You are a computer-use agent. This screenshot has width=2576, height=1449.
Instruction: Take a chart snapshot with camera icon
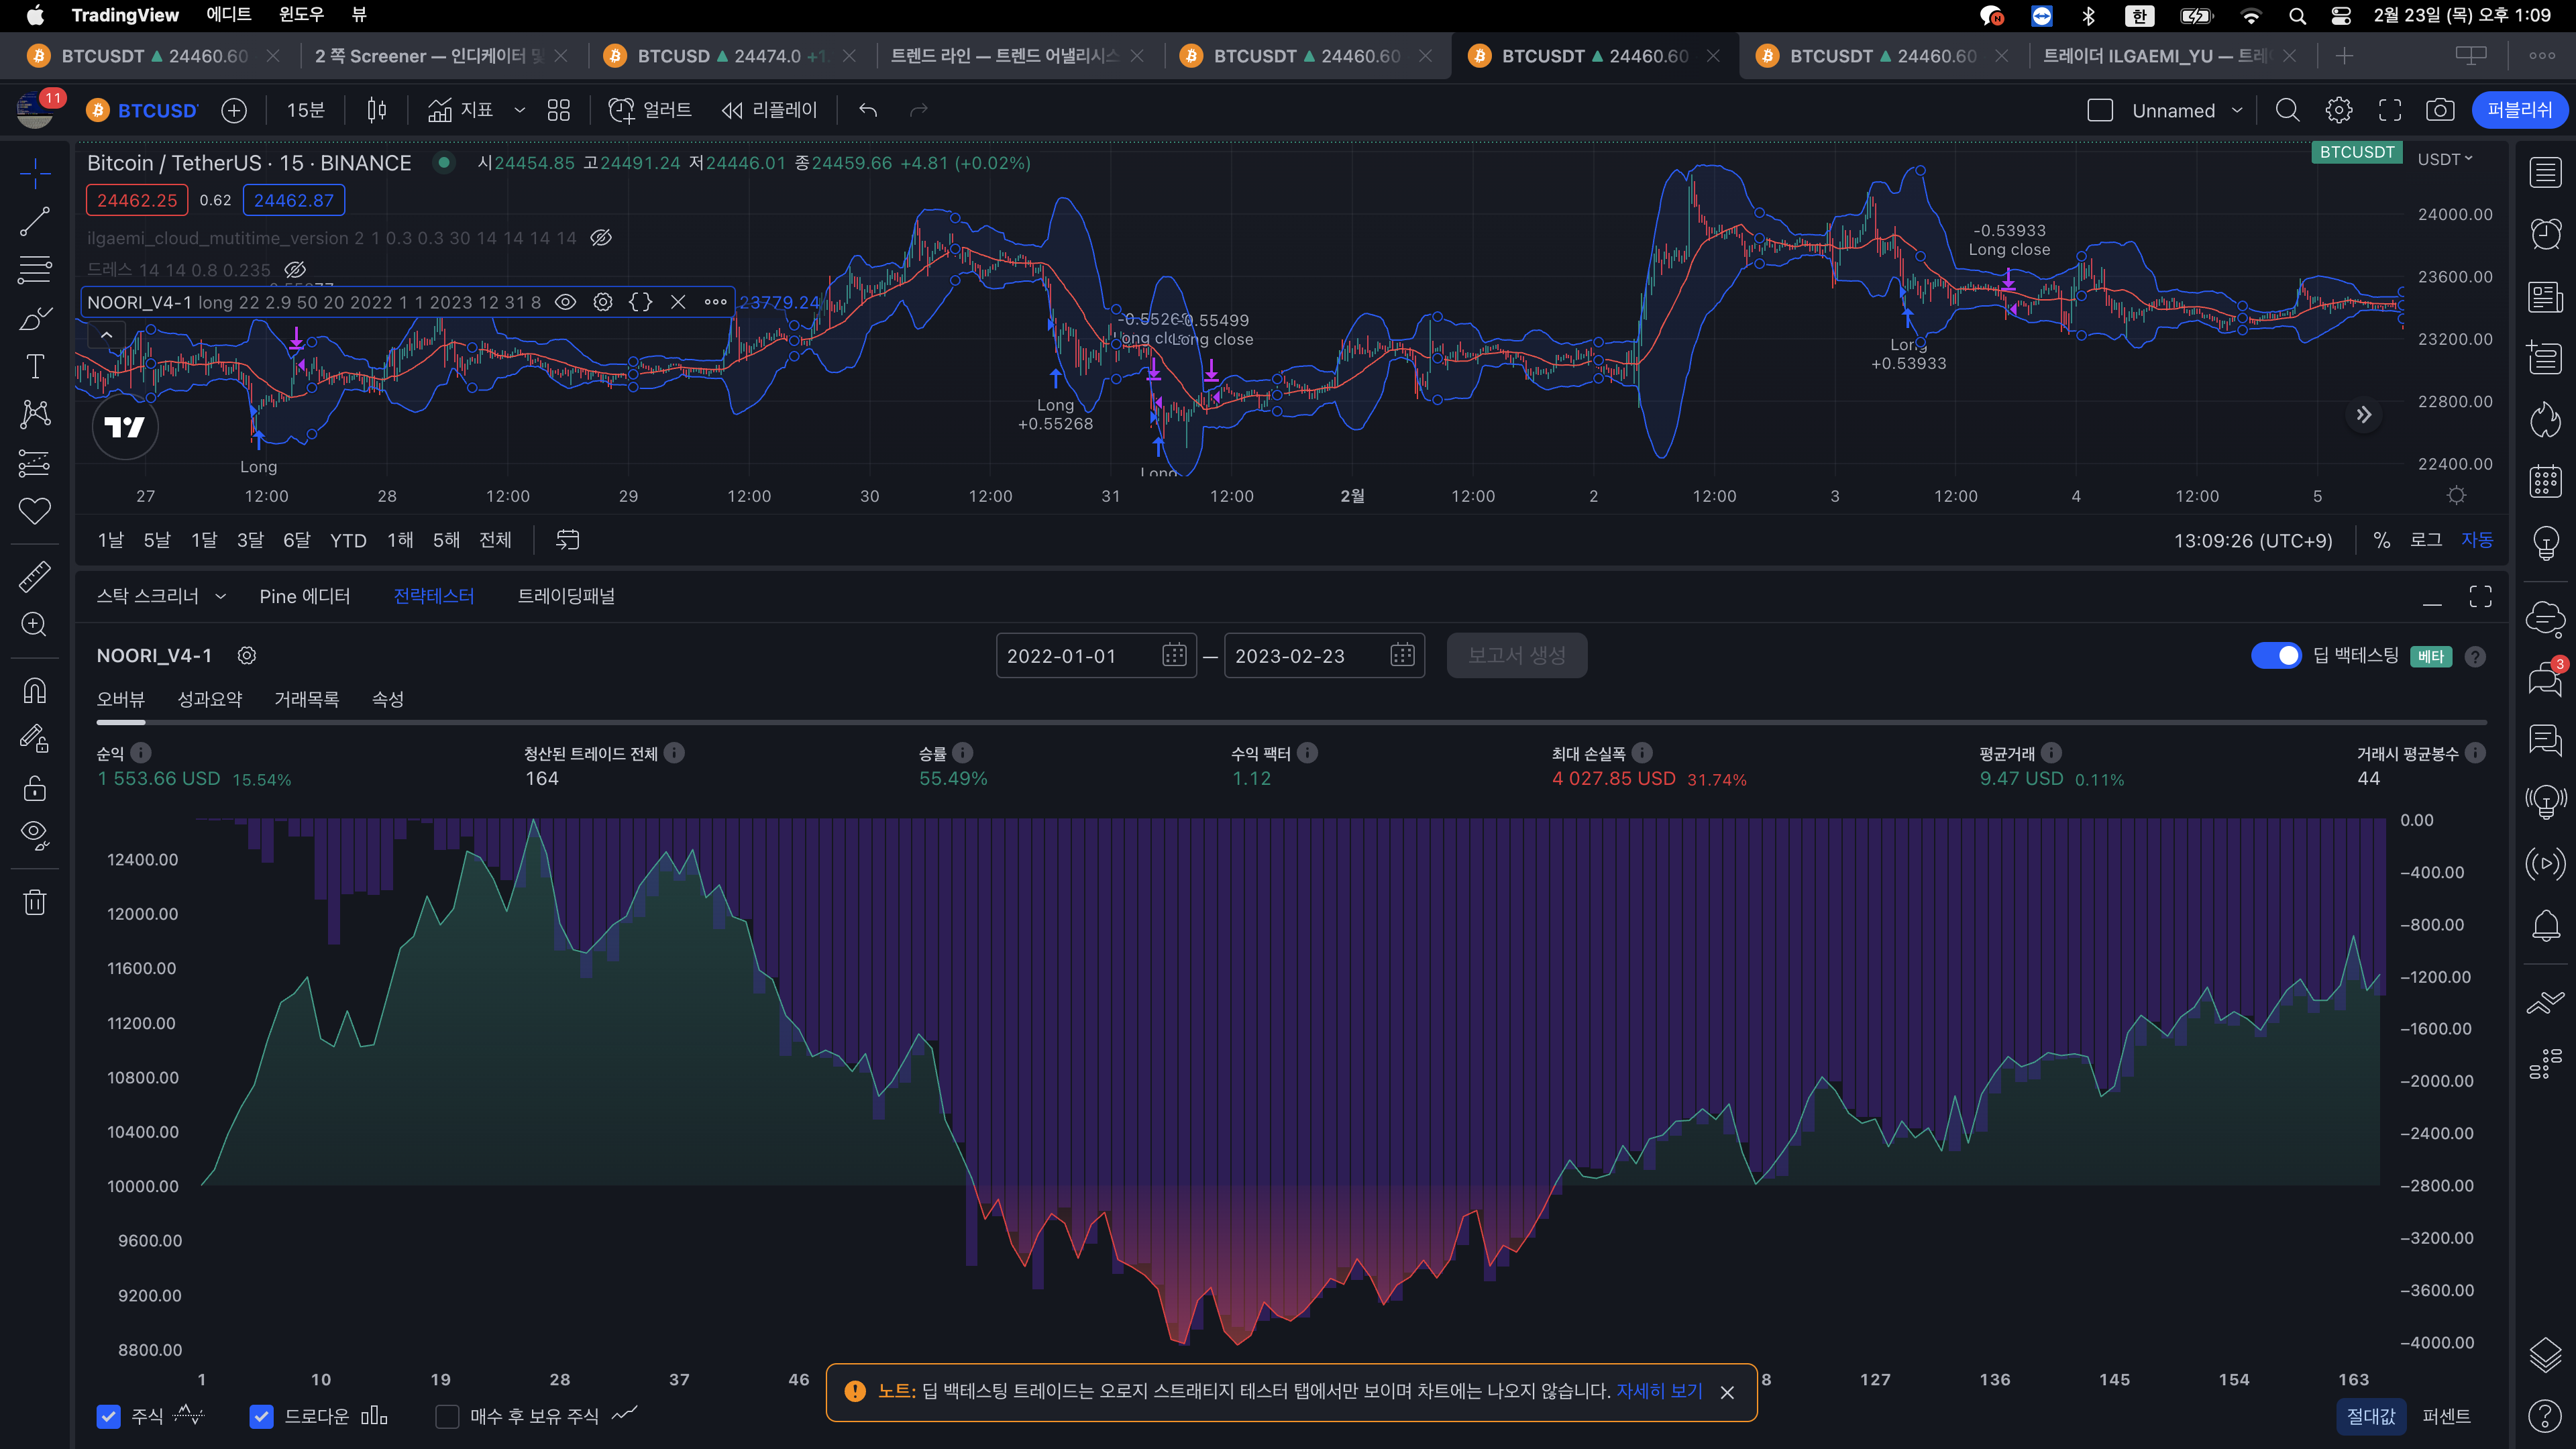2440,110
